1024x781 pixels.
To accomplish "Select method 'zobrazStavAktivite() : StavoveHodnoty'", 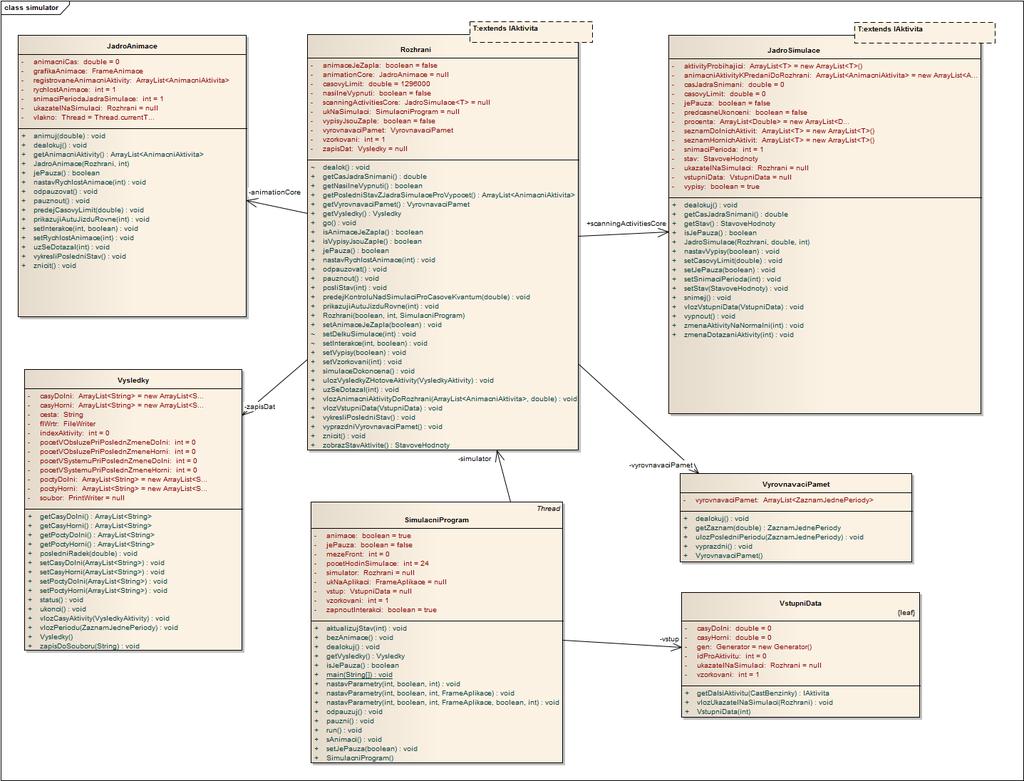I will pyautogui.click(x=386, y=445).
